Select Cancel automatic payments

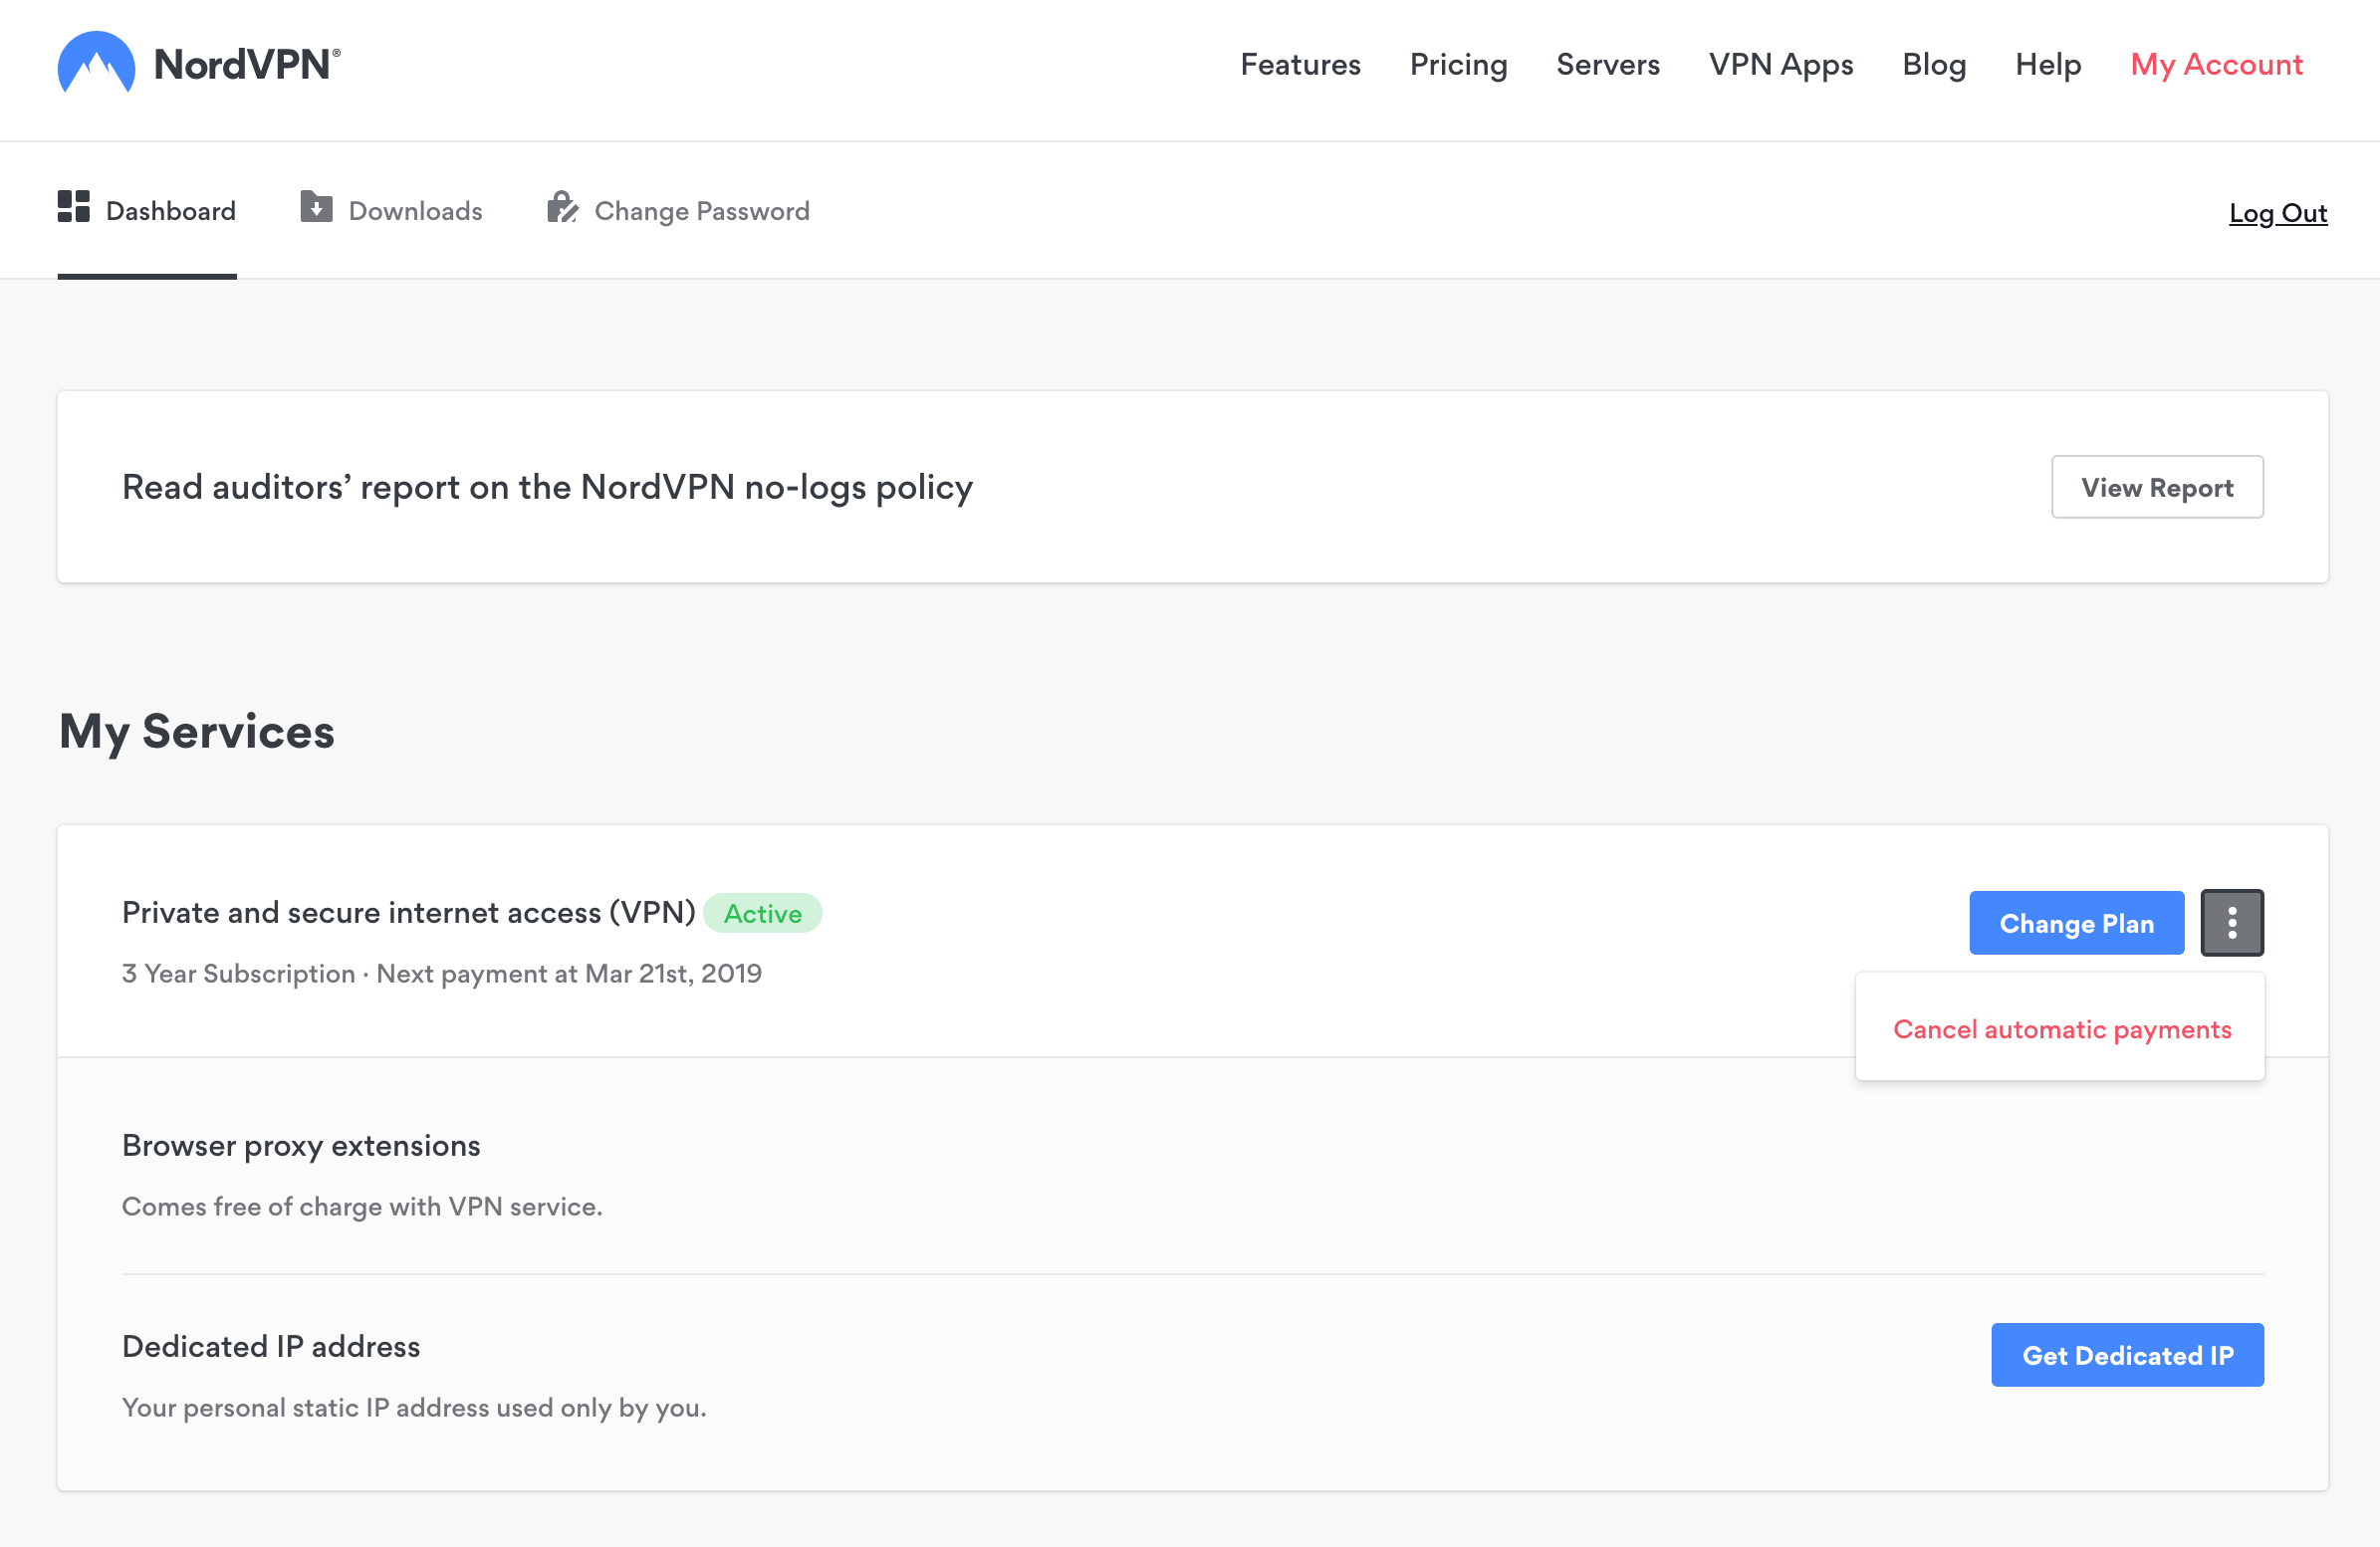click(x=2060, y=1028)
